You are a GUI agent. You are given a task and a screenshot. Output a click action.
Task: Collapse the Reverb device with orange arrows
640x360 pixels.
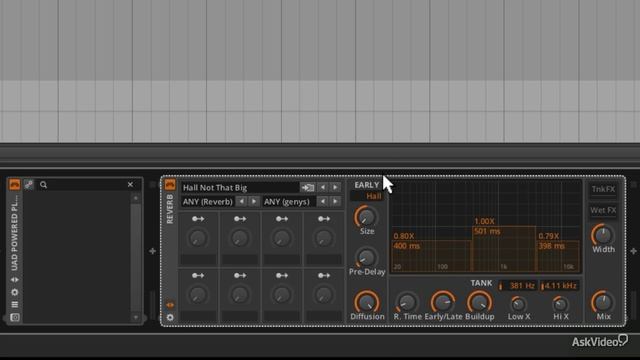click(170, 305)
